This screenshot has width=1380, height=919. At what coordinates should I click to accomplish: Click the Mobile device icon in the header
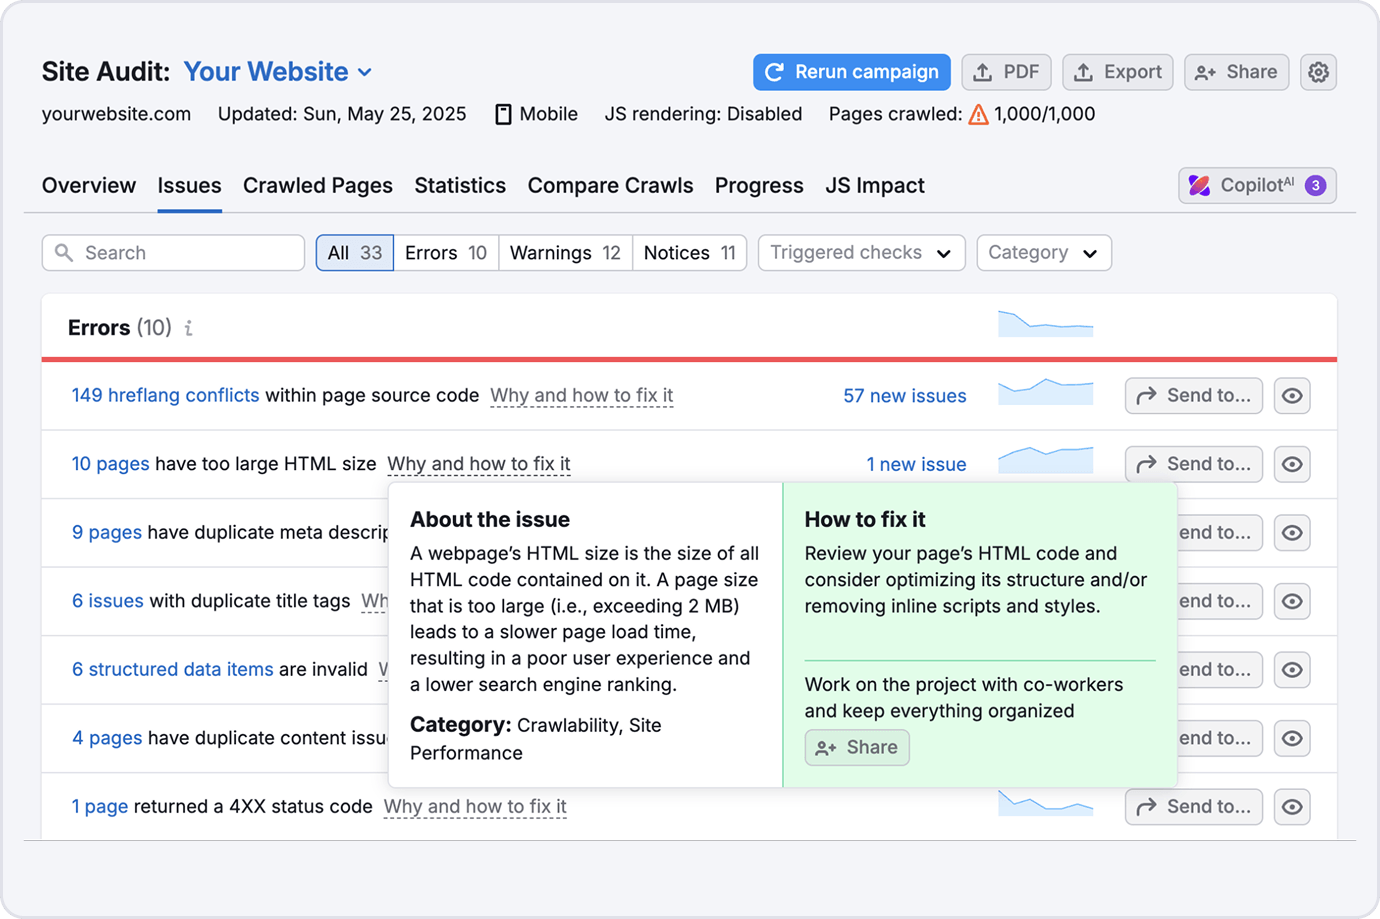coord(503,114)
